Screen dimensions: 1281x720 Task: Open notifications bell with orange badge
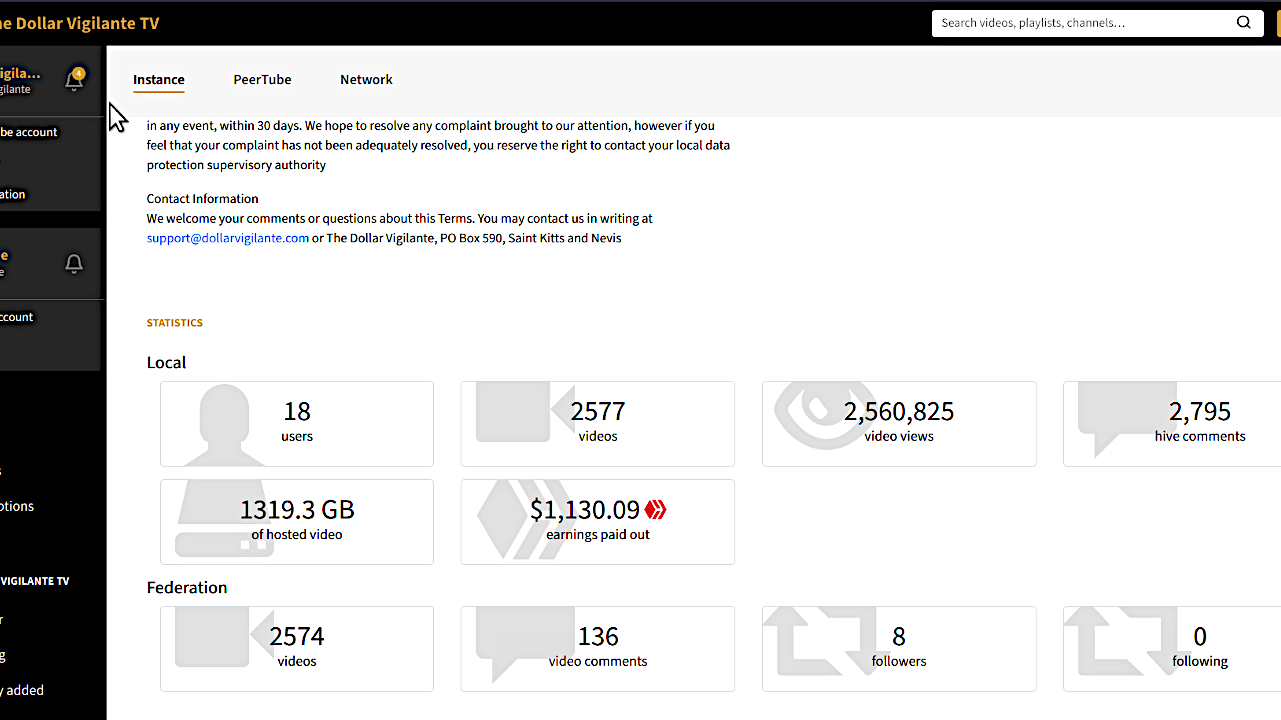[74, 80]
